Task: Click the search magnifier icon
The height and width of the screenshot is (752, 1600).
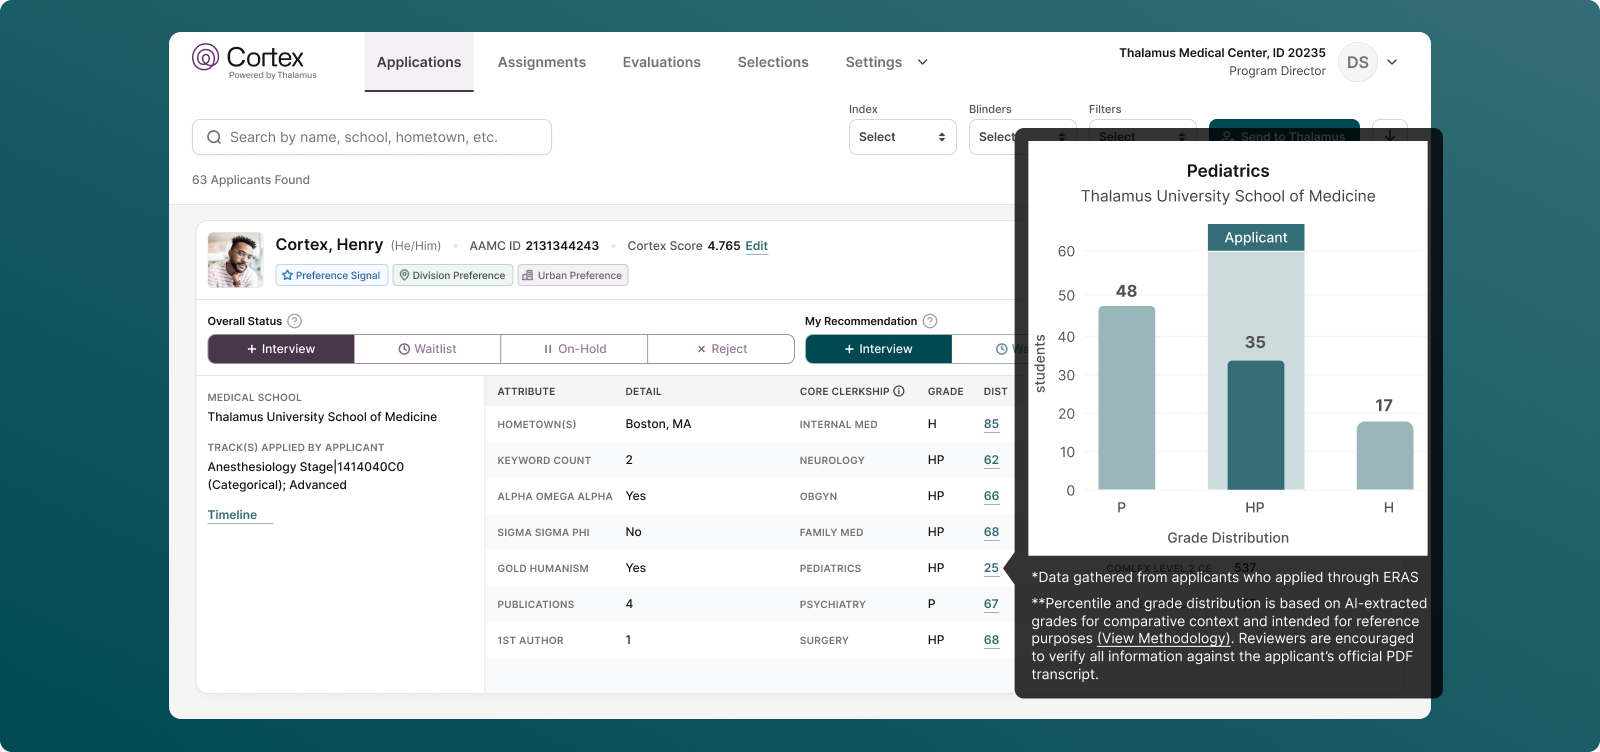Action: 214,137
